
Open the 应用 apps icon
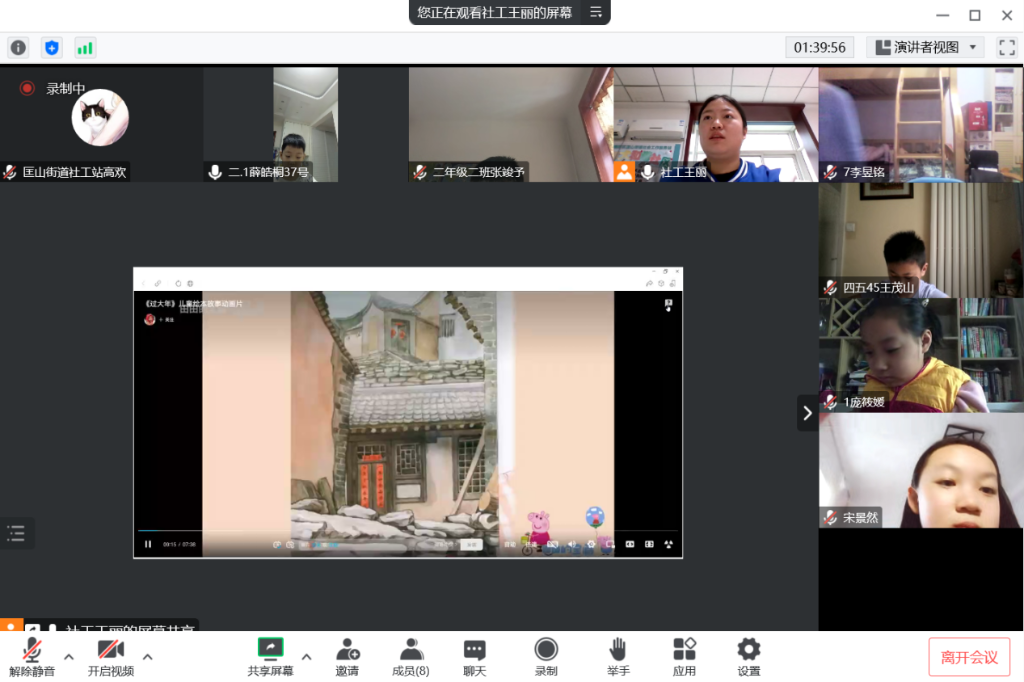(684, 656)
